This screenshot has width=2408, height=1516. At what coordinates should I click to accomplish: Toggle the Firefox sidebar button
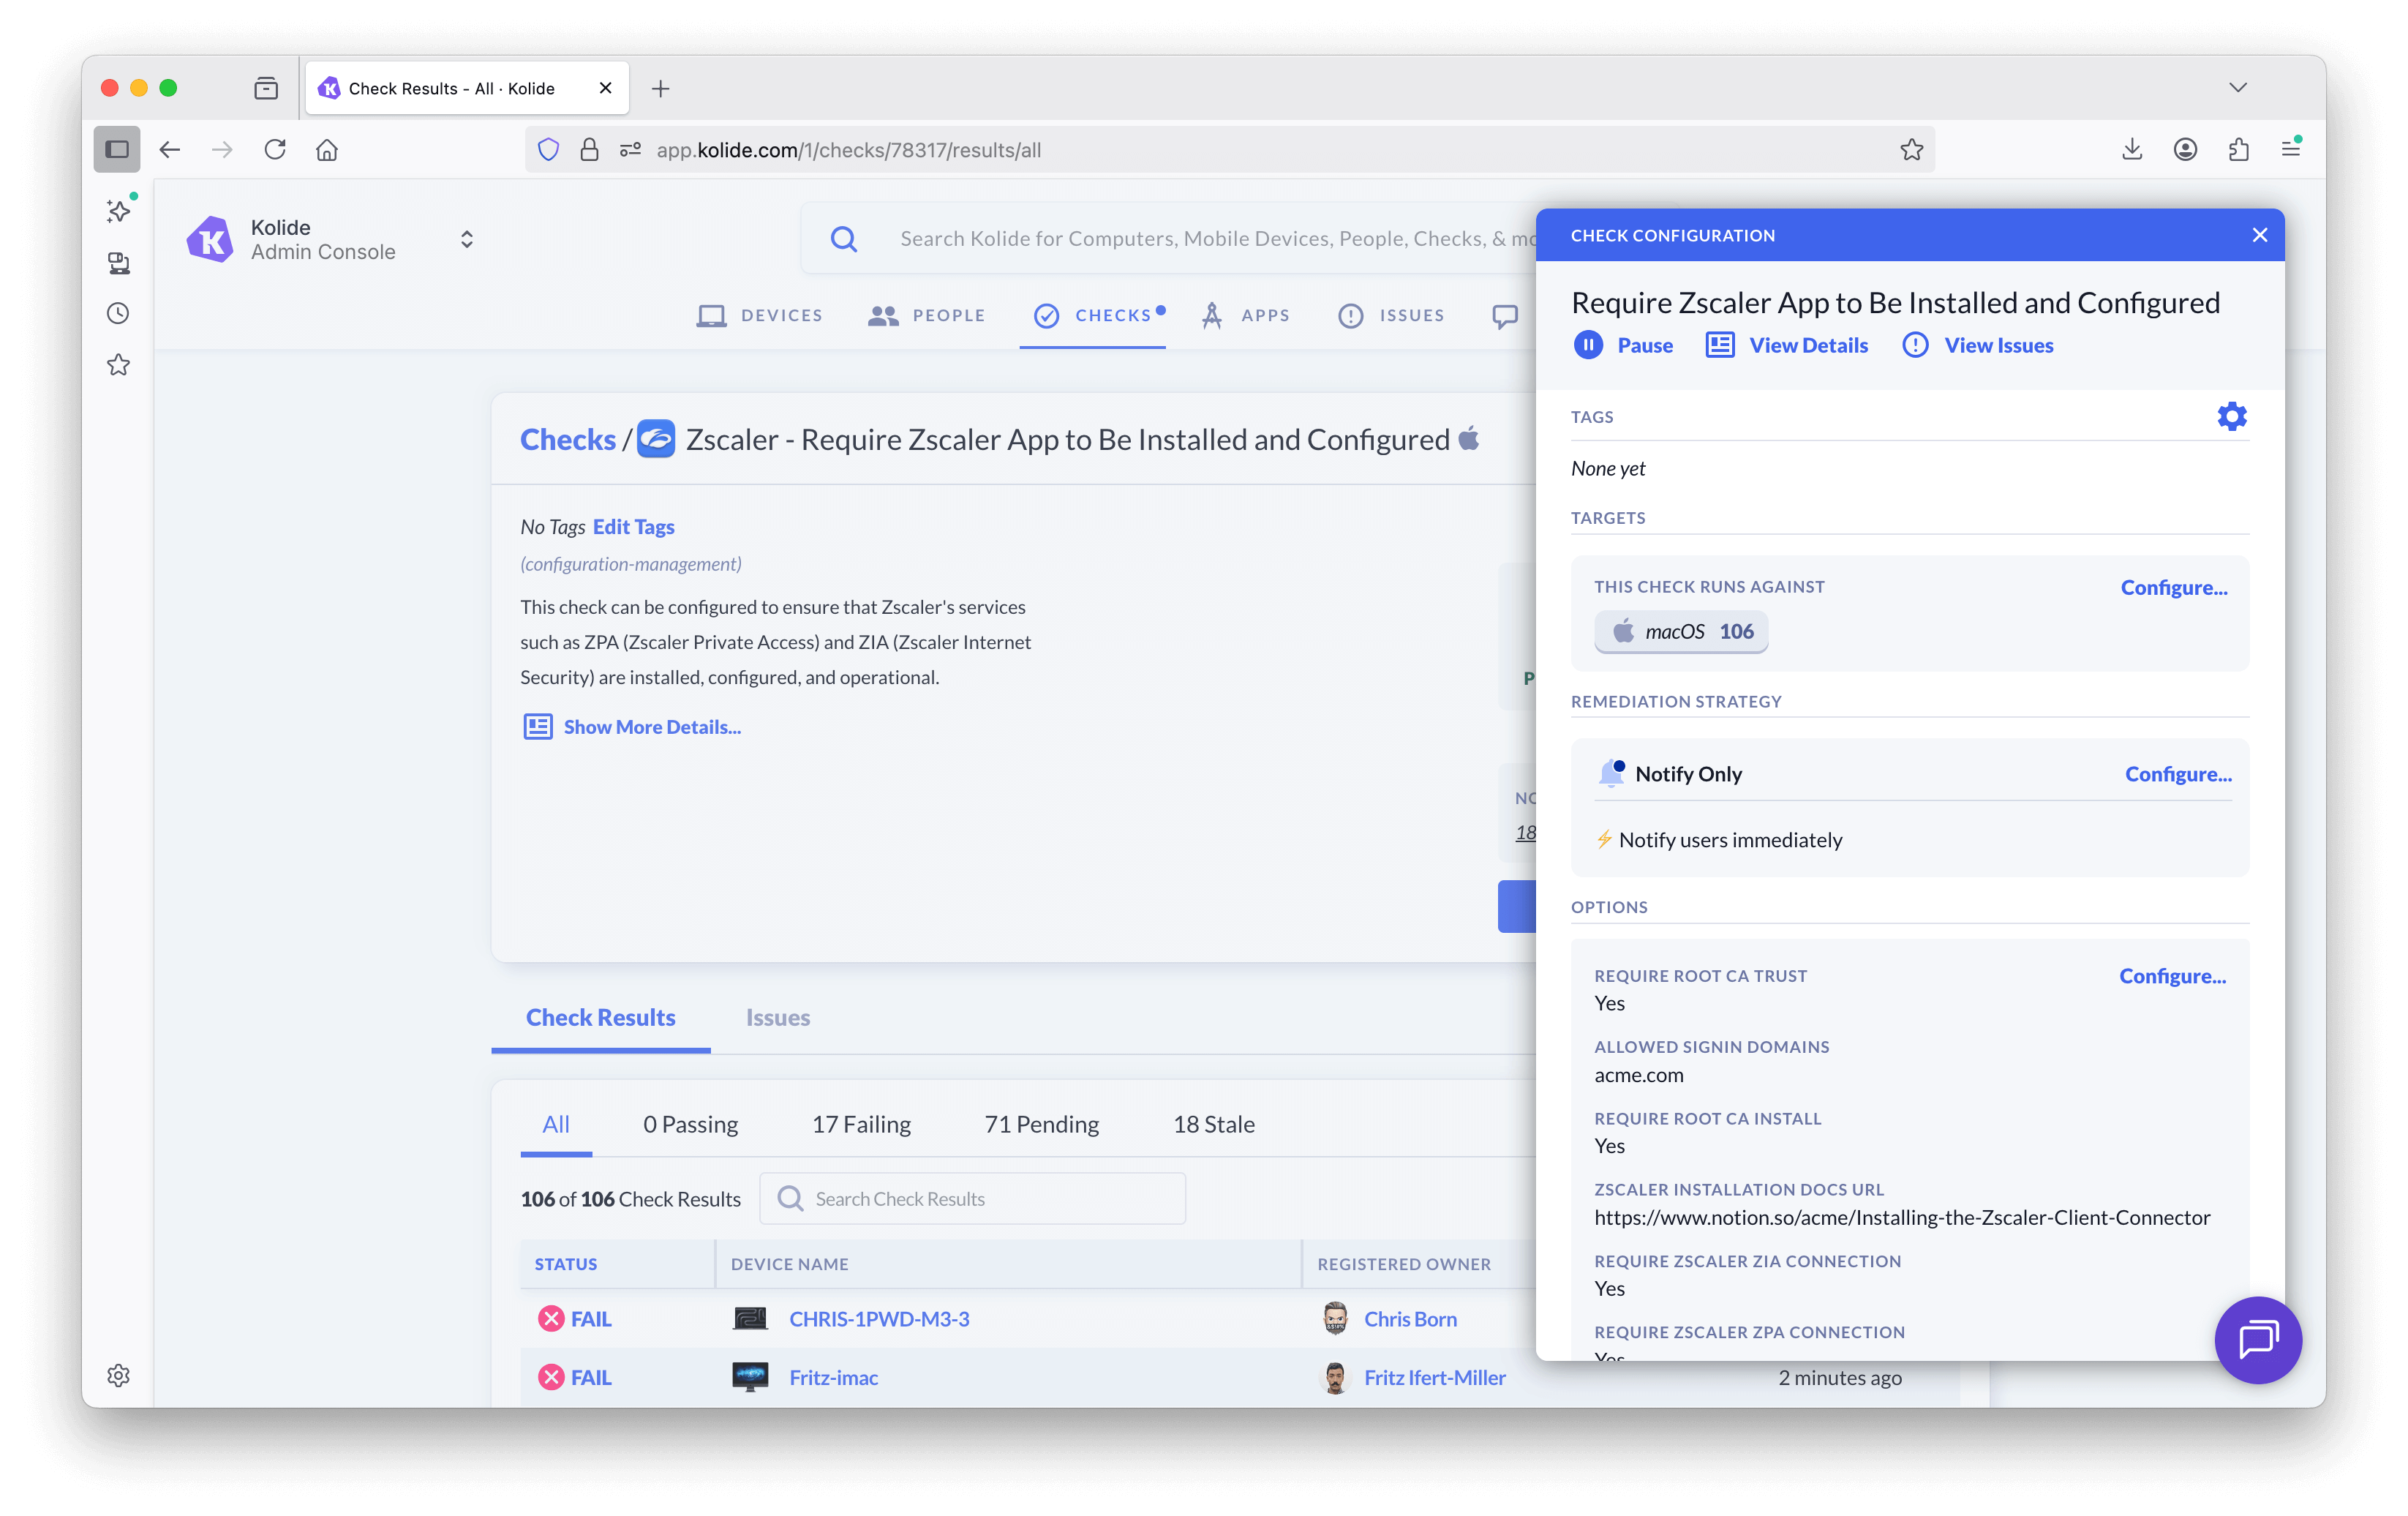click(117, 150)
